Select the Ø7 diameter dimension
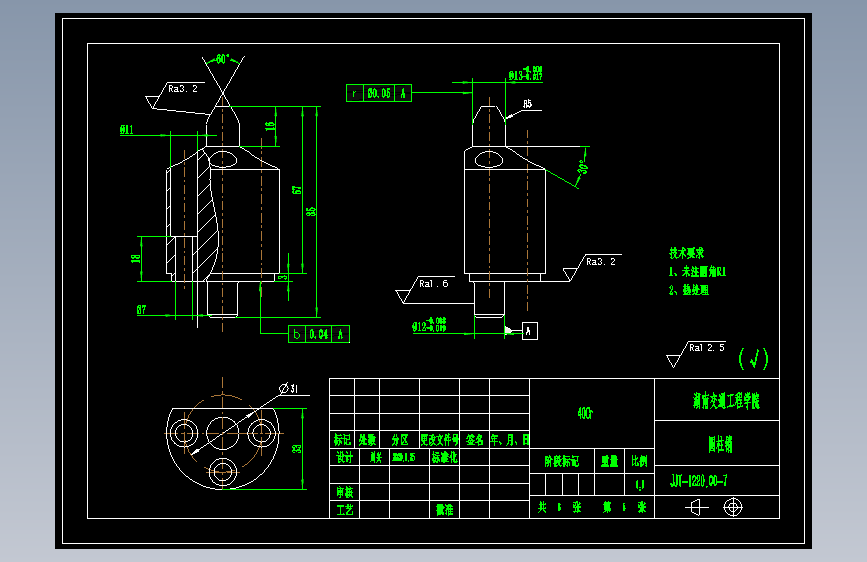 pos(142,310)
